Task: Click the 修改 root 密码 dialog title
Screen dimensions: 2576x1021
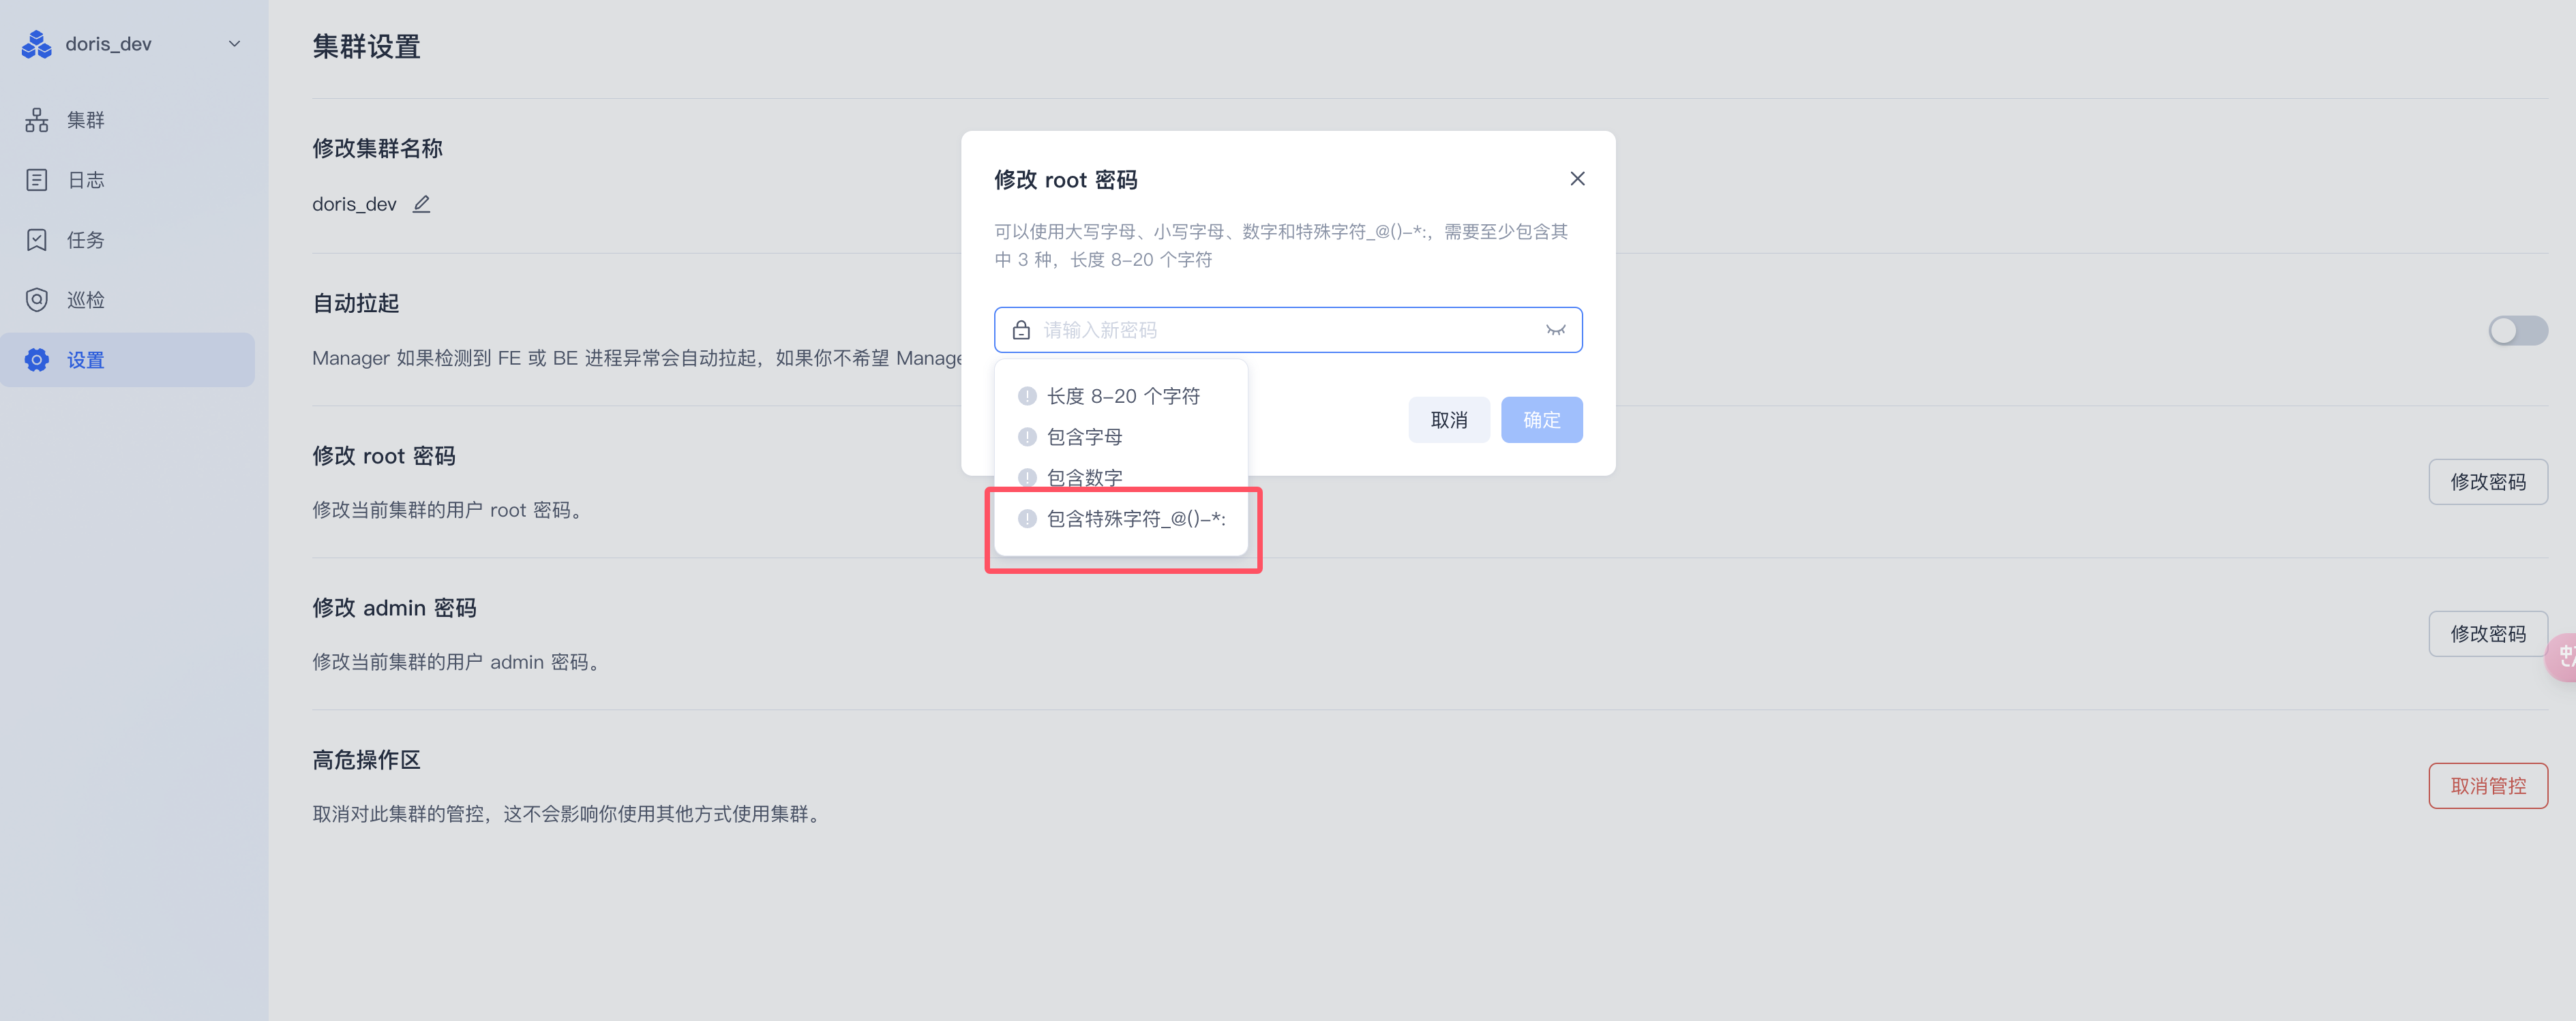Action: coord(1066,180)
